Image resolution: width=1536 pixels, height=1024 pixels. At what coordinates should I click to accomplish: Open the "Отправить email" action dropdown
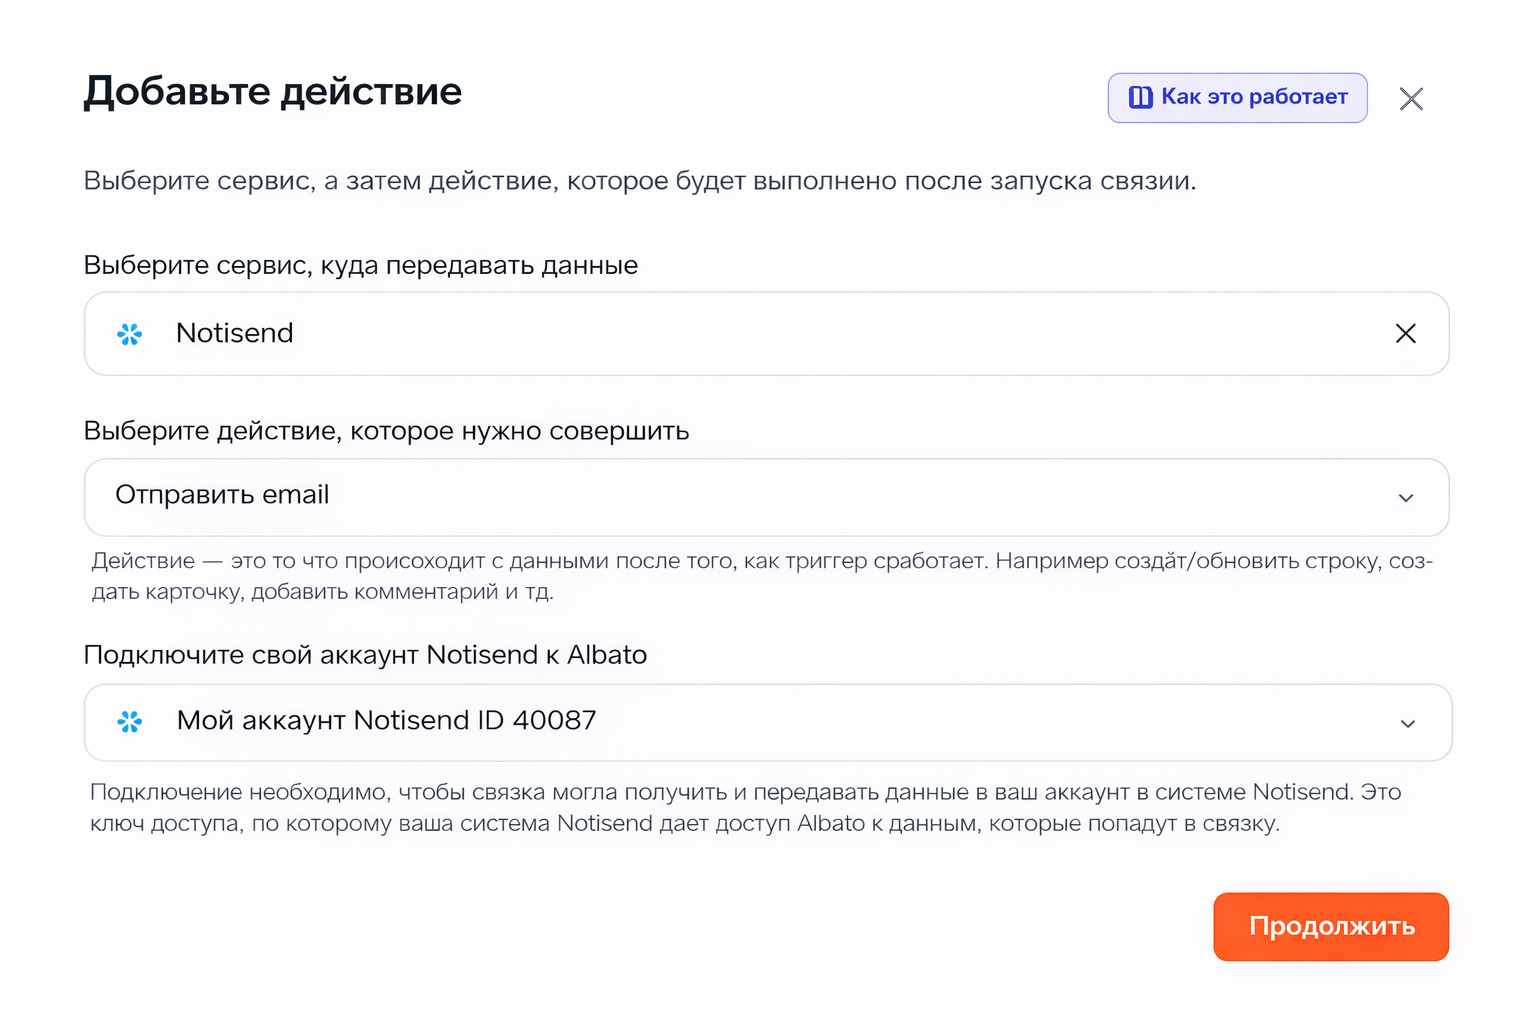(700, 497)
